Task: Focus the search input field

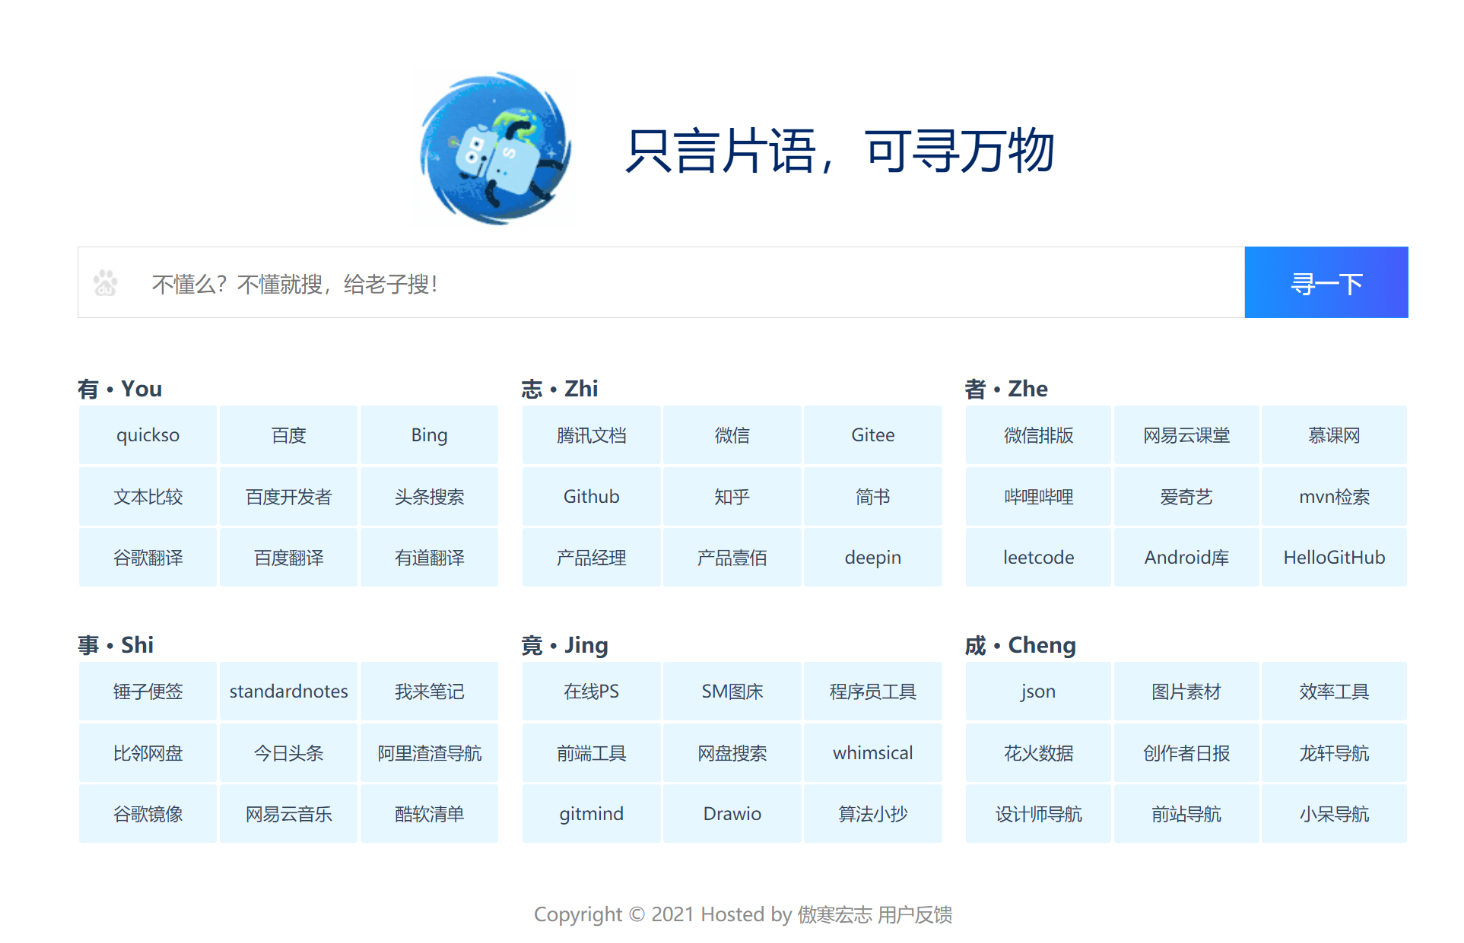Action: pos(661,282)
